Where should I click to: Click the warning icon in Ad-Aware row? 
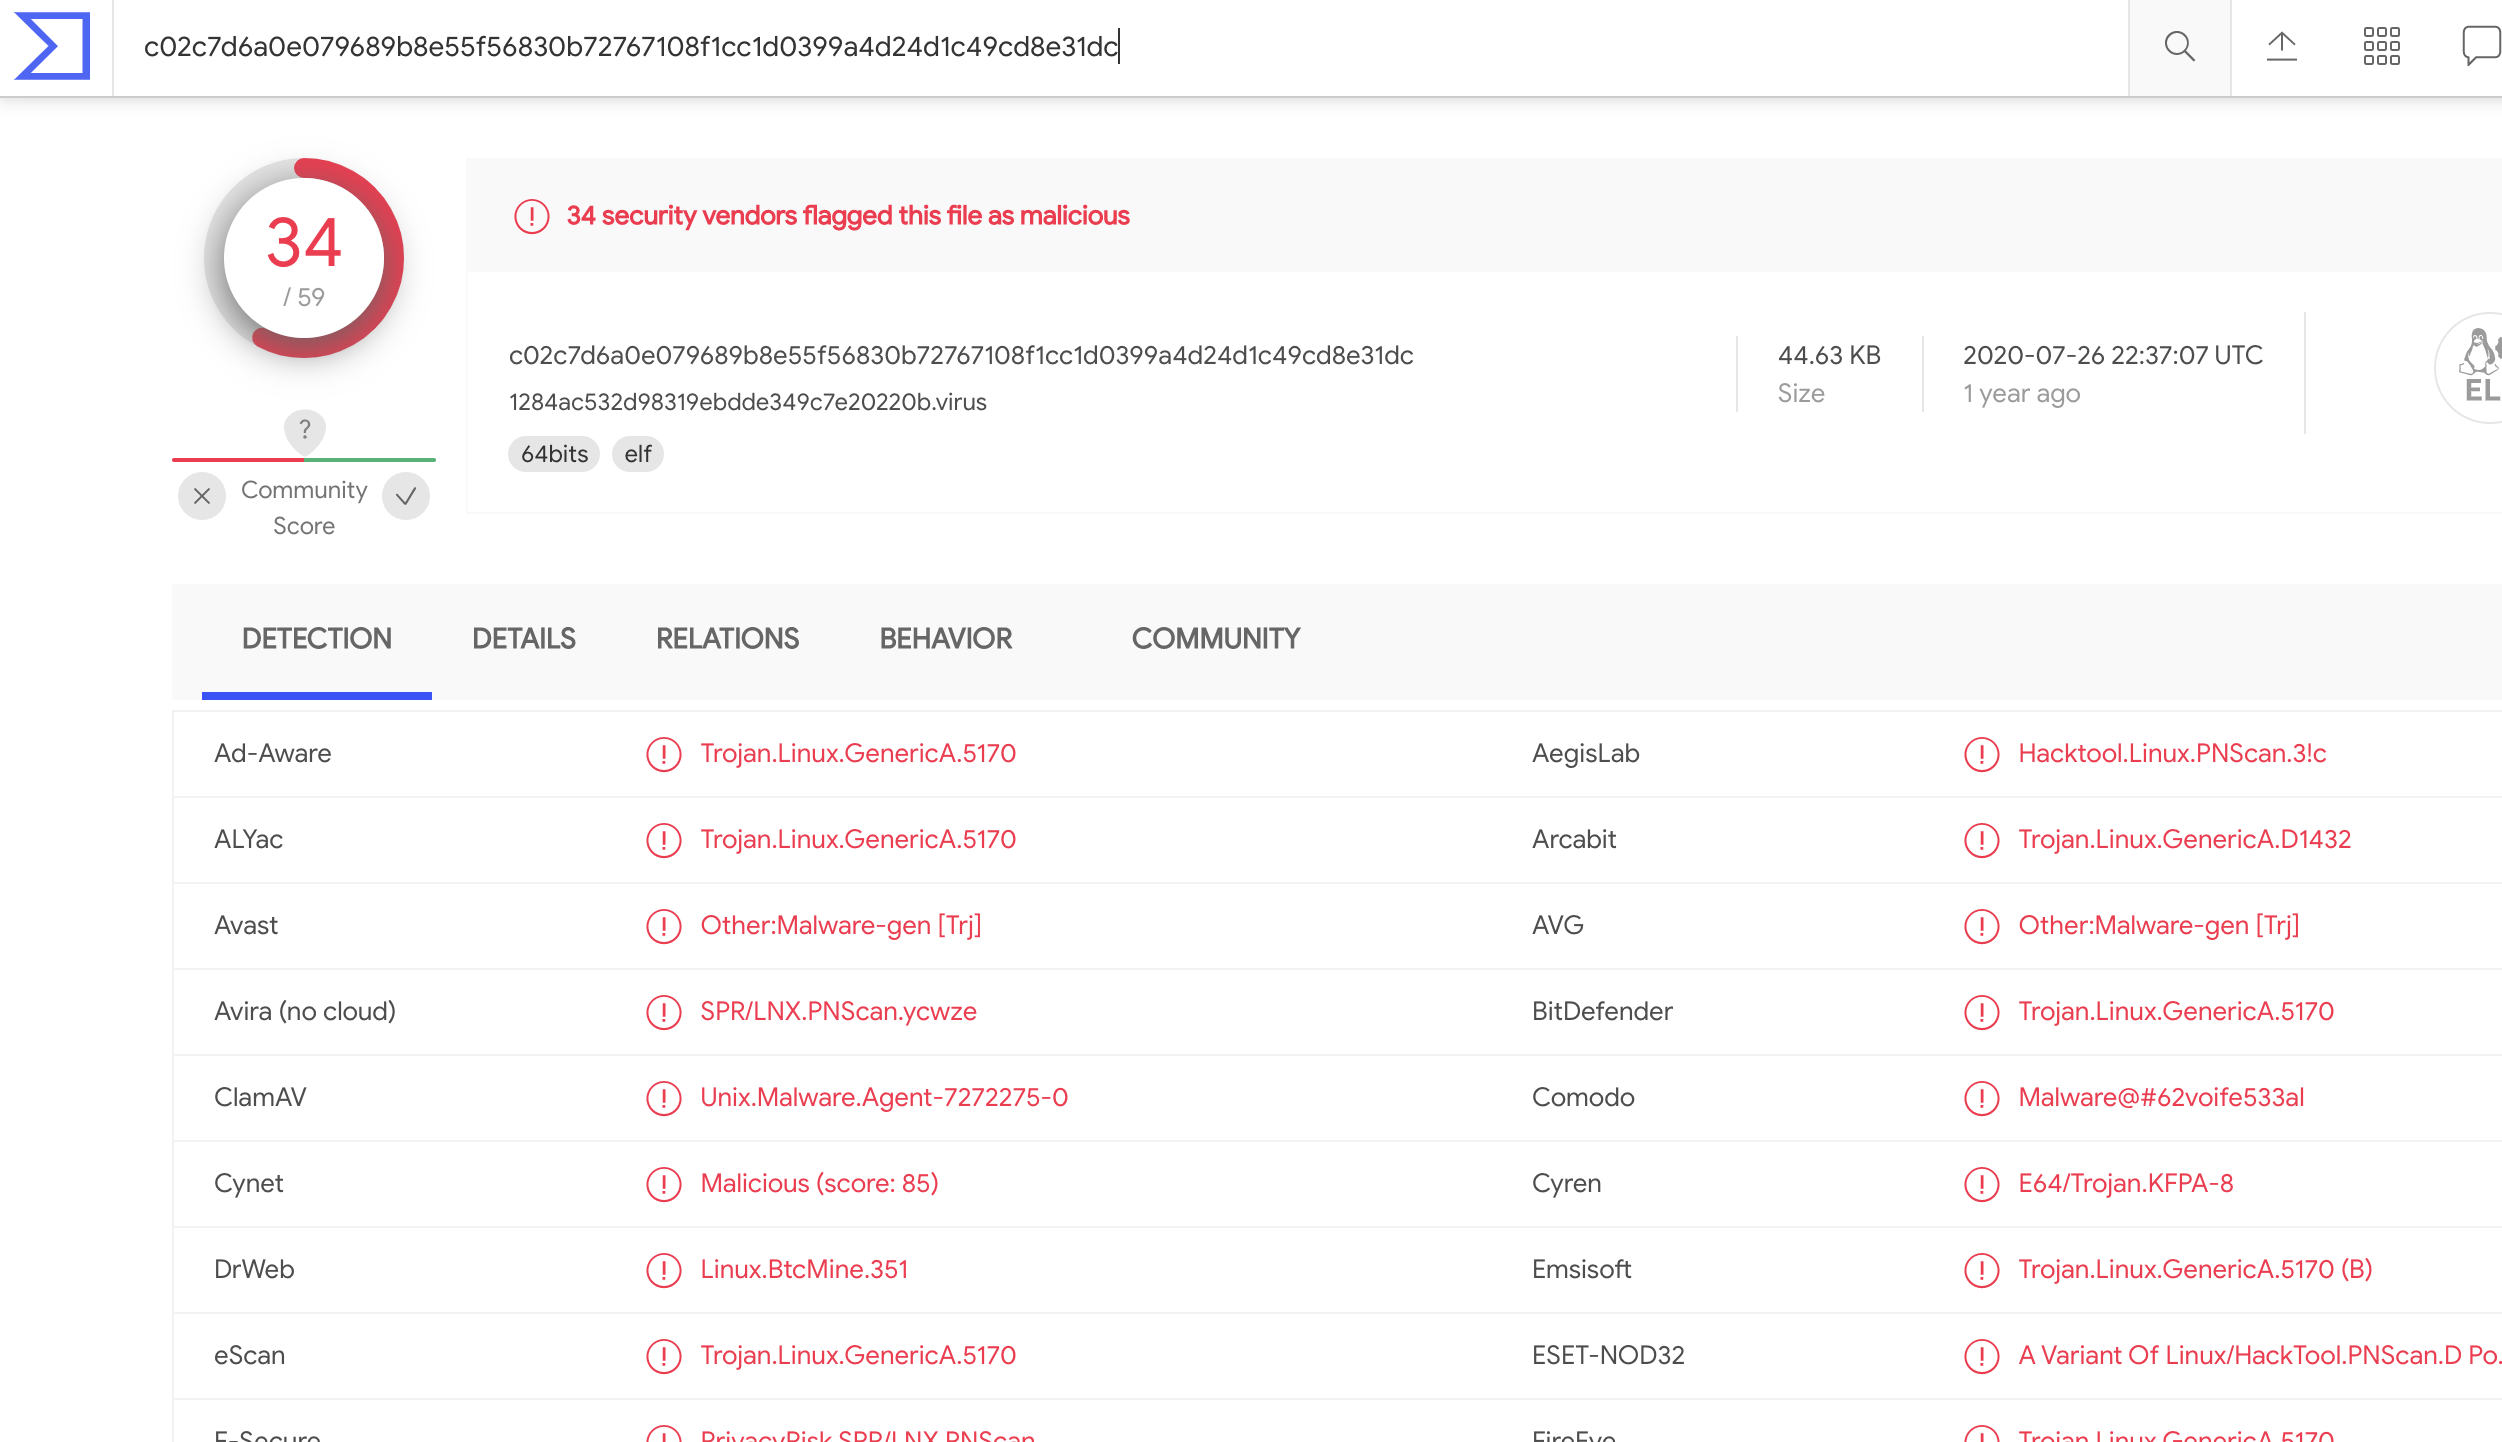(x=663, y=754)
